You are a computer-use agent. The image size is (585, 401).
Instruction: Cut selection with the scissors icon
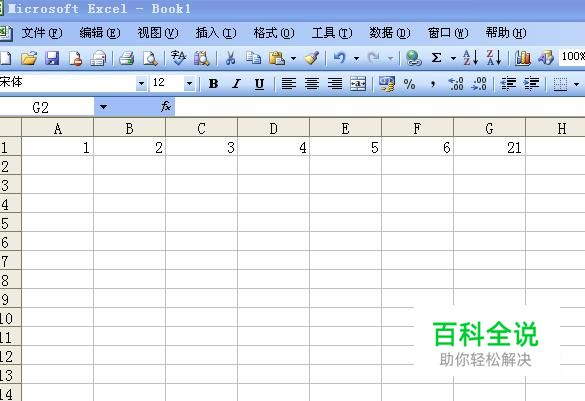[230, 58]
